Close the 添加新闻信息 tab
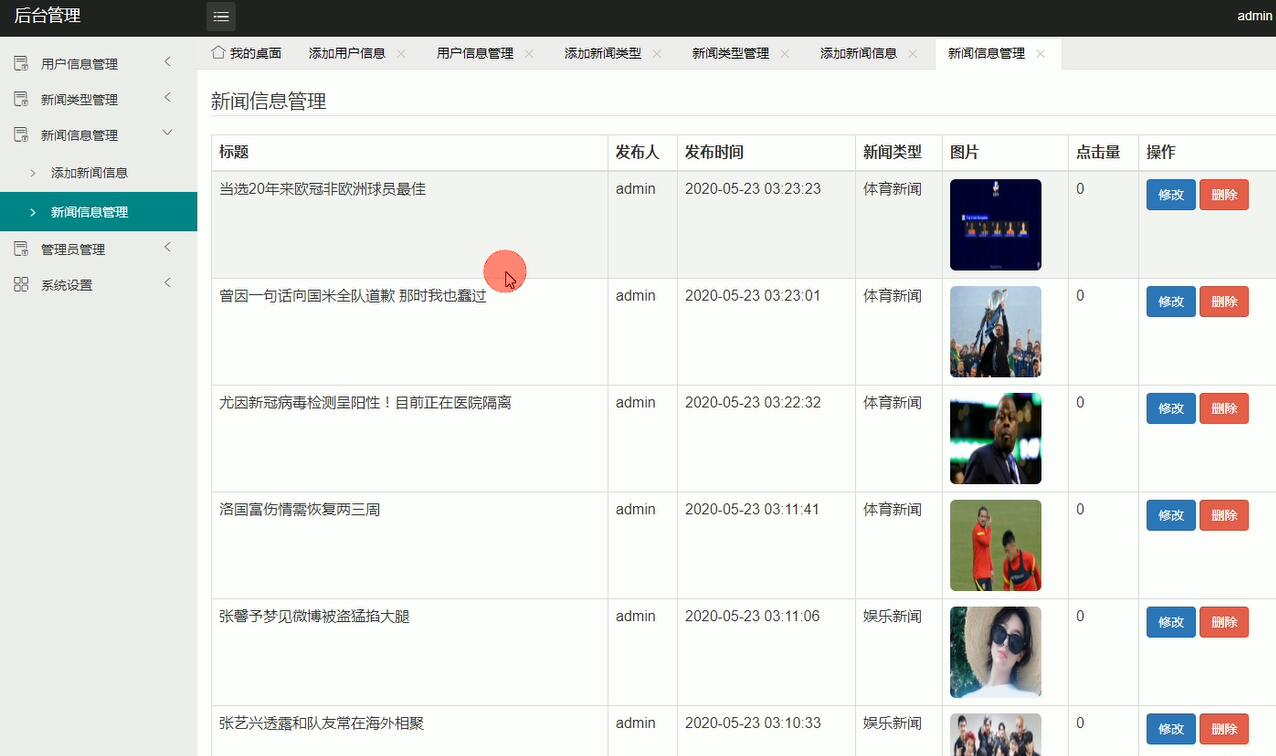 (x=913, y=54)
